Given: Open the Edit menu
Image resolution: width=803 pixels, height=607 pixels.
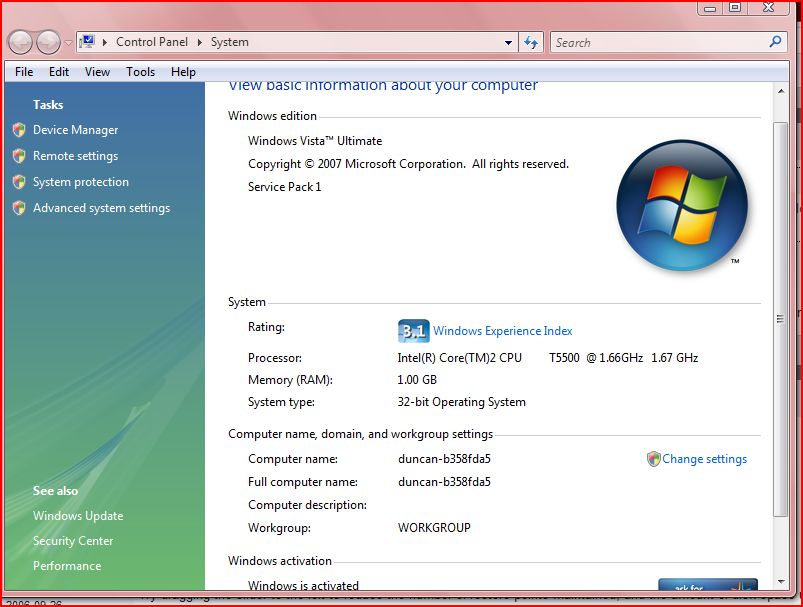Looking at the screenshot, I should point(59,72).
